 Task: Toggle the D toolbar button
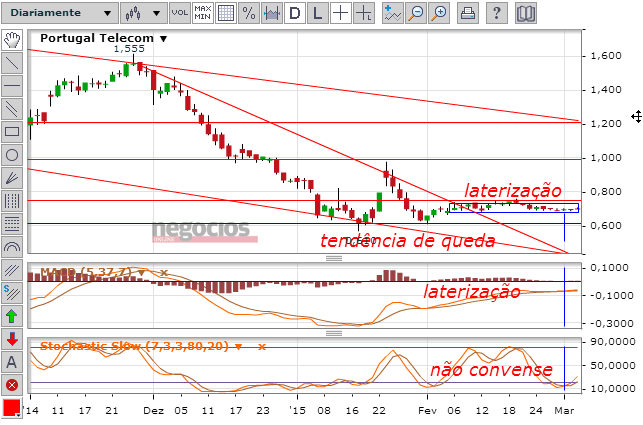pyautogui.click(x=294, y=13)
